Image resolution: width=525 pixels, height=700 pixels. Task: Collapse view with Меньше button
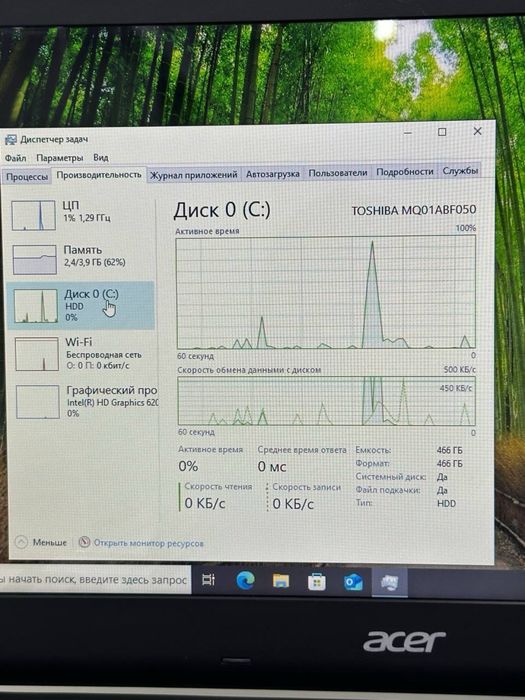pyautogui.click(x=41, y=542)
